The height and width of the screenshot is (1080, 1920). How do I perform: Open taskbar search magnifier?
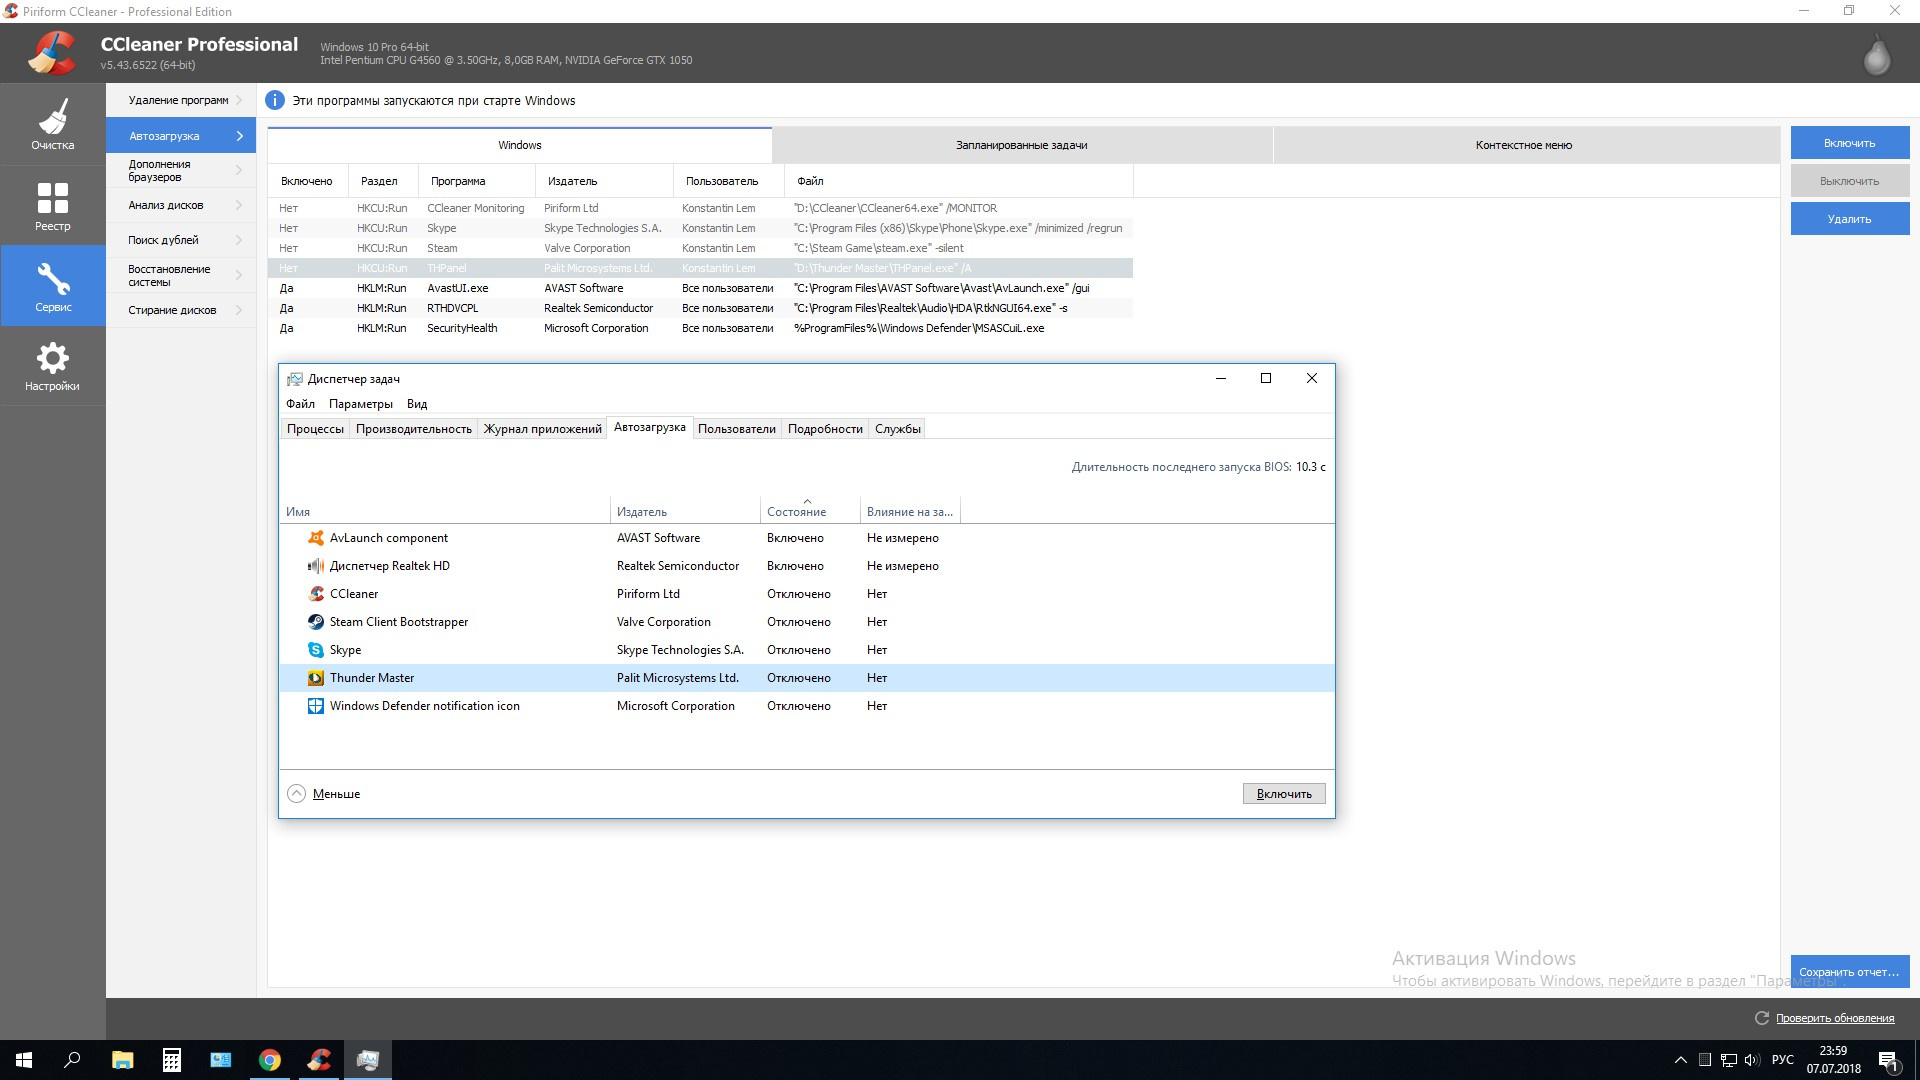72,1060
